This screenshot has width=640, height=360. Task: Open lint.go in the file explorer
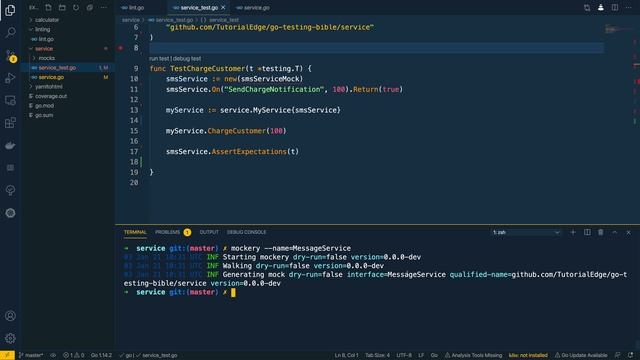46,39
